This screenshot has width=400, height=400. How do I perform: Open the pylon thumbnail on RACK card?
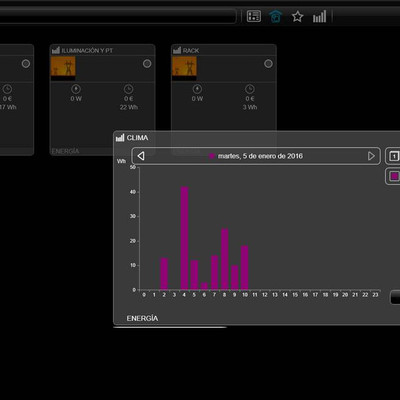(184, 68)
